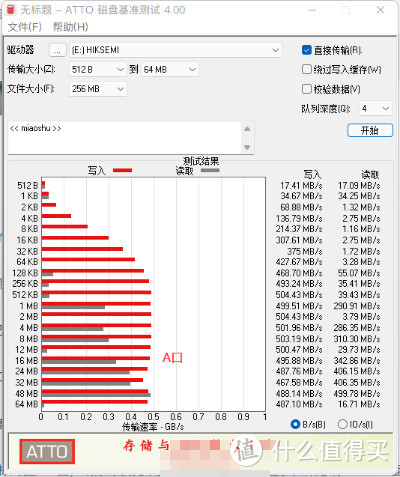Image resolution: width=400 pixels, height=477 pixels.
Task: Click the 136.79 MB/s write value
Action: pos(299,219)
